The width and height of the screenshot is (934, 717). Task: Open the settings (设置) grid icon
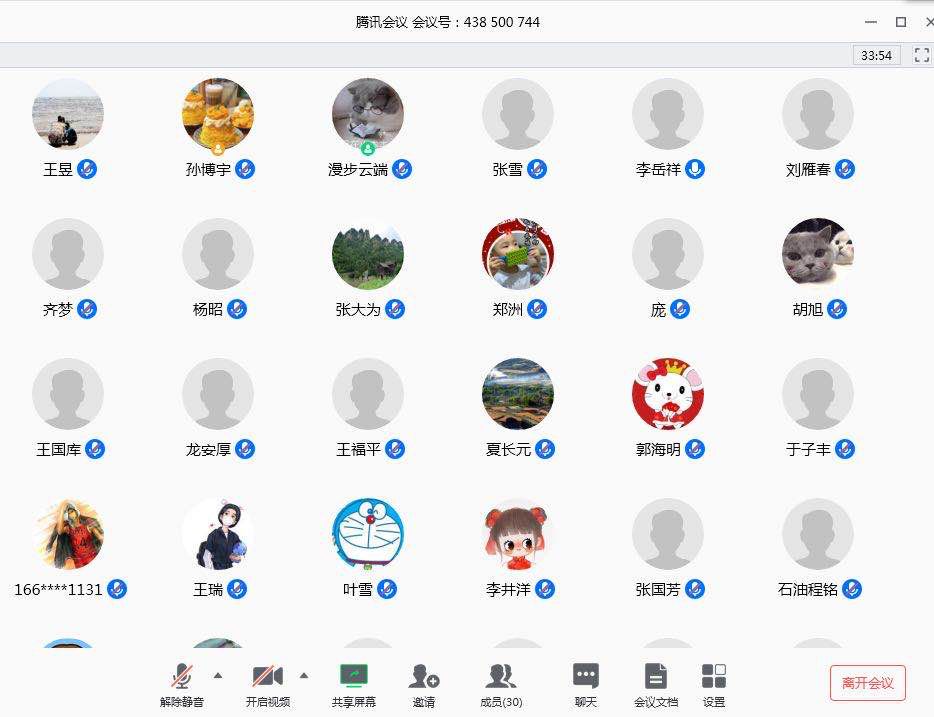[x=714, y=677]
